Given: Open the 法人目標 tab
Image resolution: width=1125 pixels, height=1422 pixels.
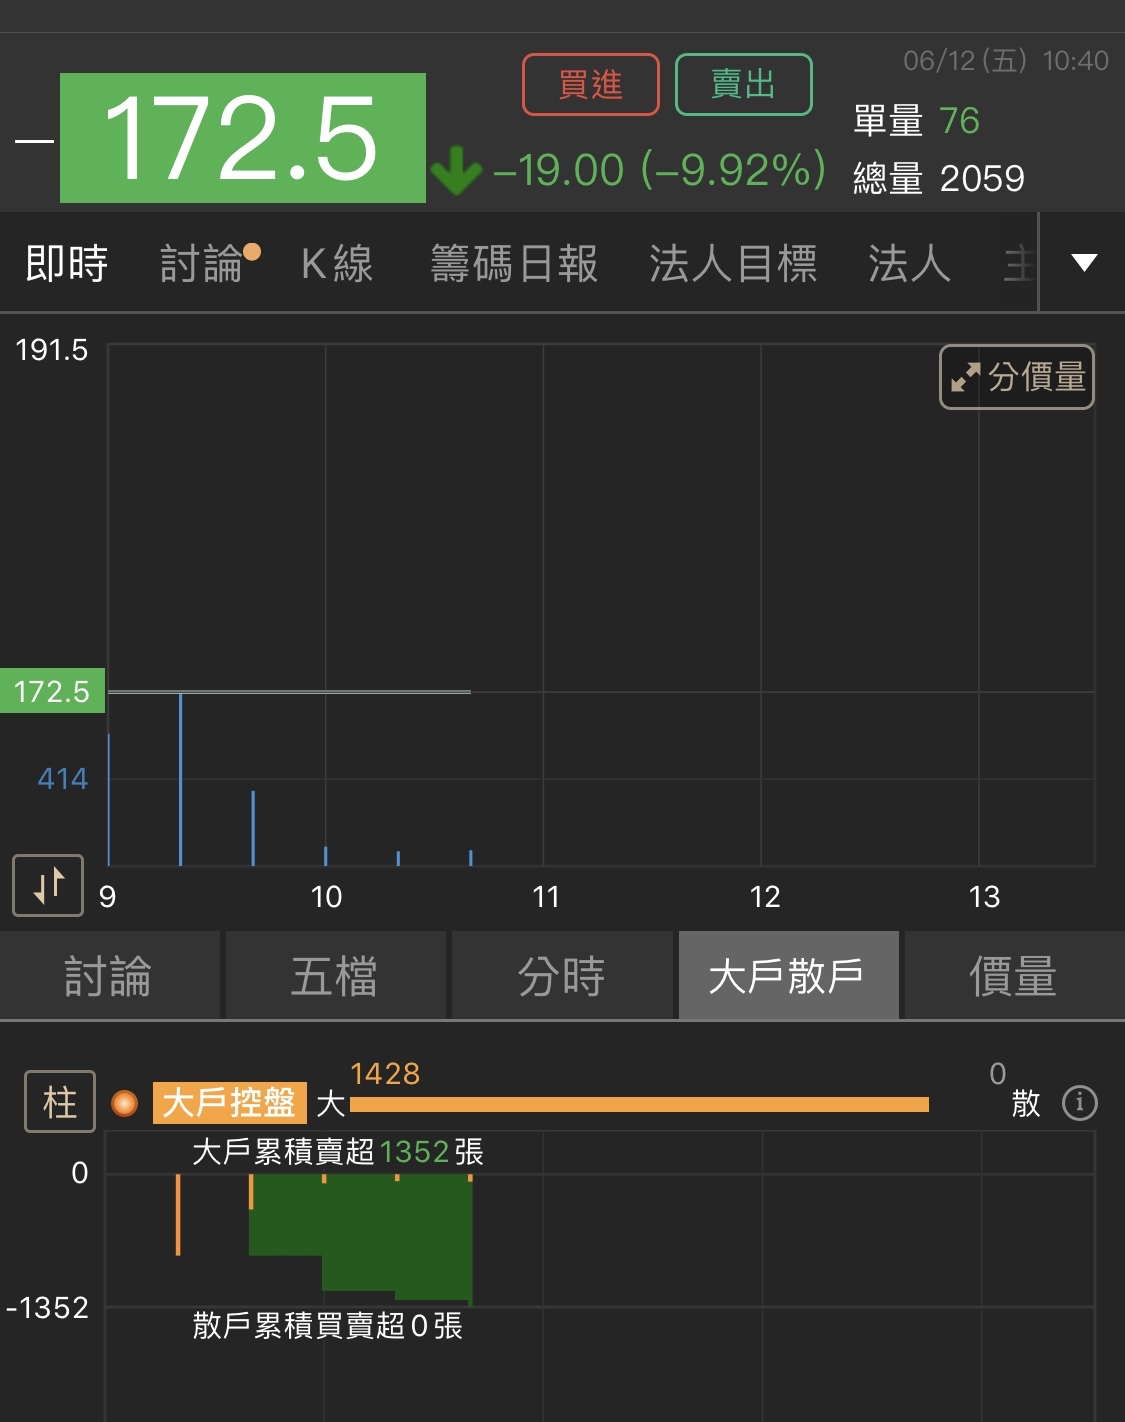Looking at the screenshot, I should point(733,265).
